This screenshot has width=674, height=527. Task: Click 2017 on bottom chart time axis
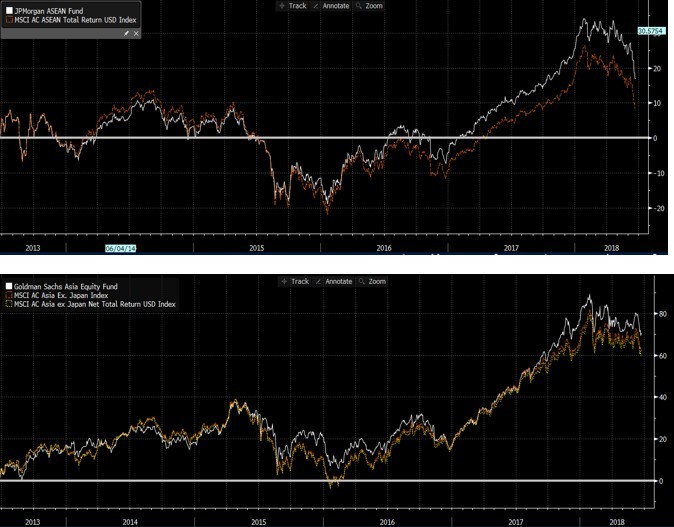pyautogui.click(x=516, y=521)
